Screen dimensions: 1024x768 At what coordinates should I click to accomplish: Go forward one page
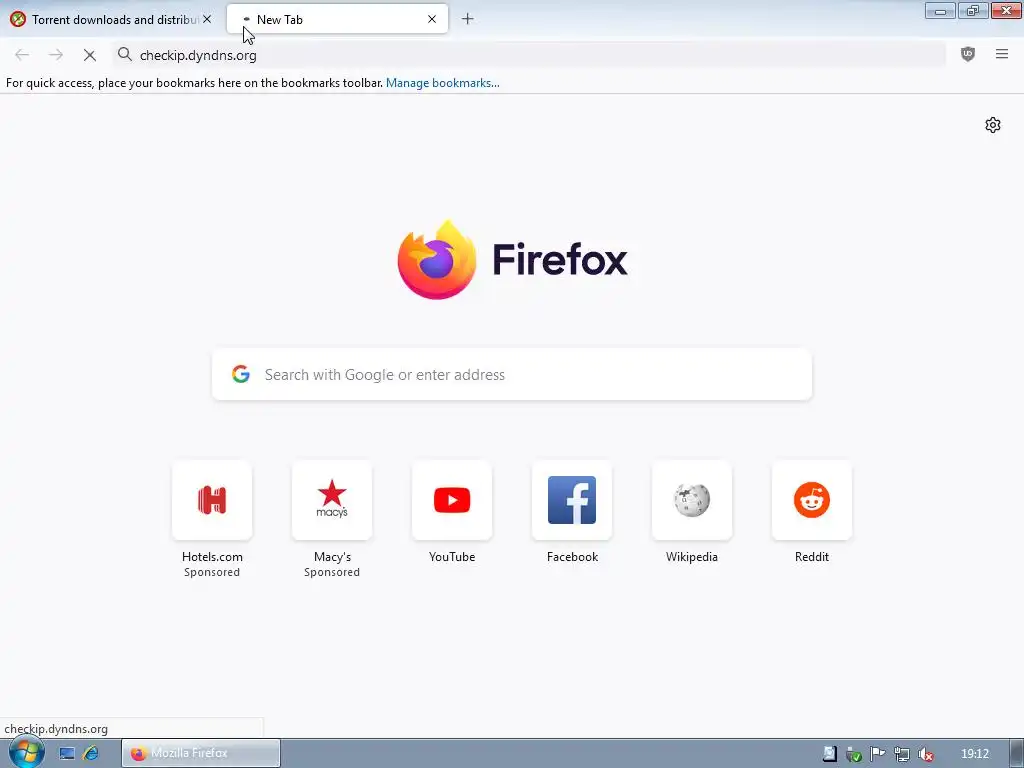click(56, 56)
